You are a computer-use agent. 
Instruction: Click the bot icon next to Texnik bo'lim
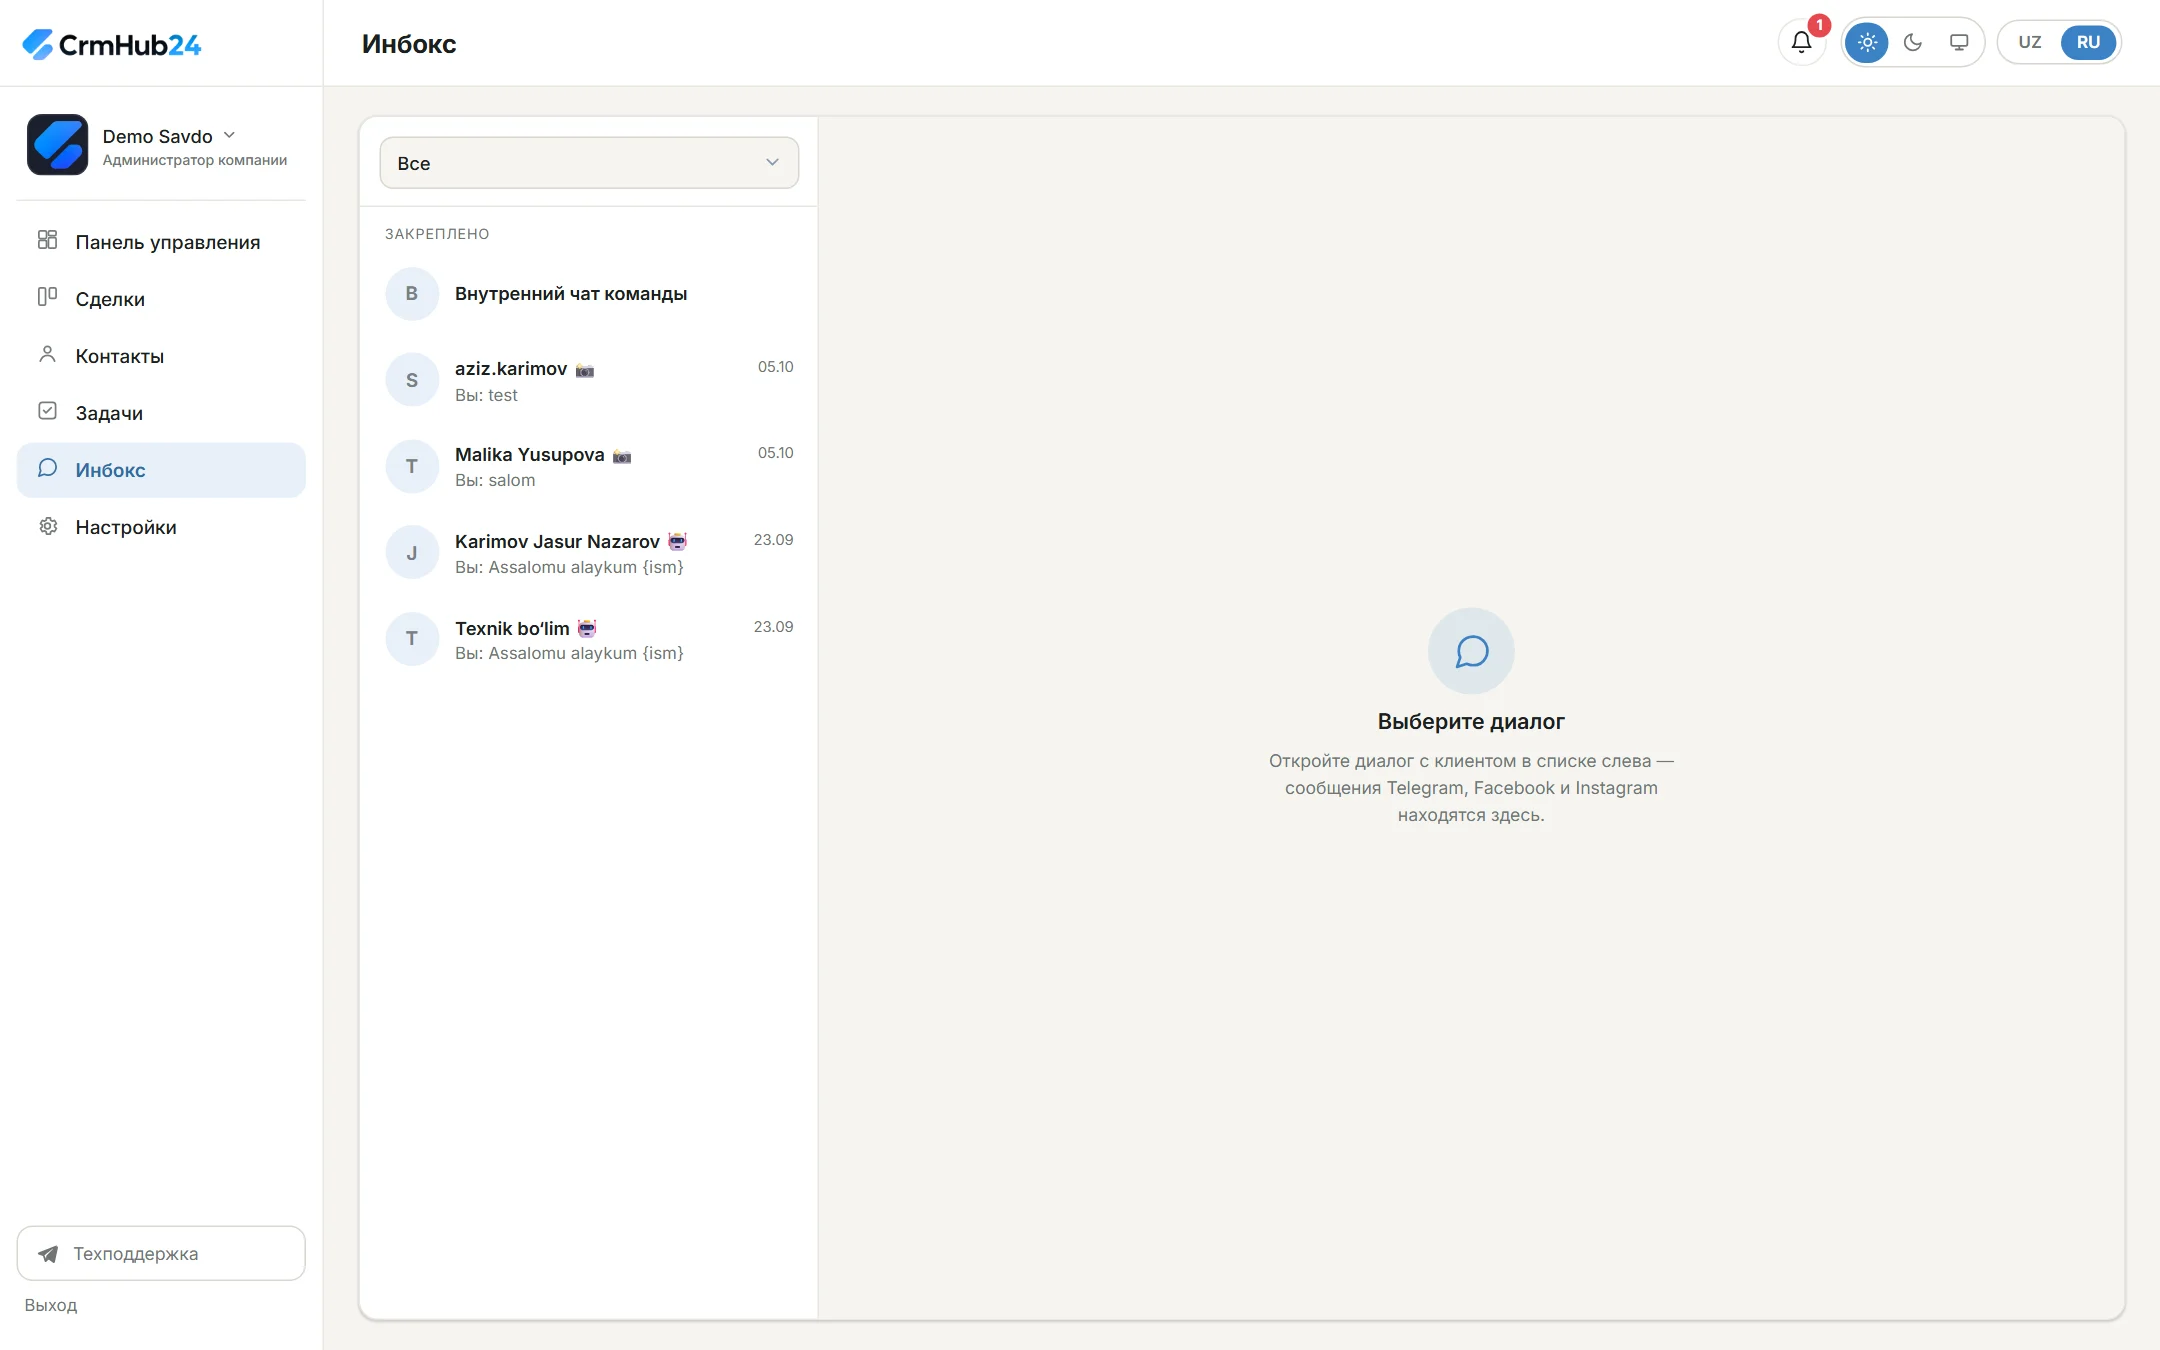click(587, 628)
